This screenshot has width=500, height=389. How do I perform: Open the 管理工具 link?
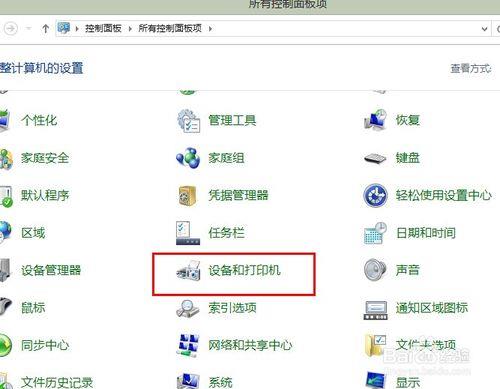[232, 120]
